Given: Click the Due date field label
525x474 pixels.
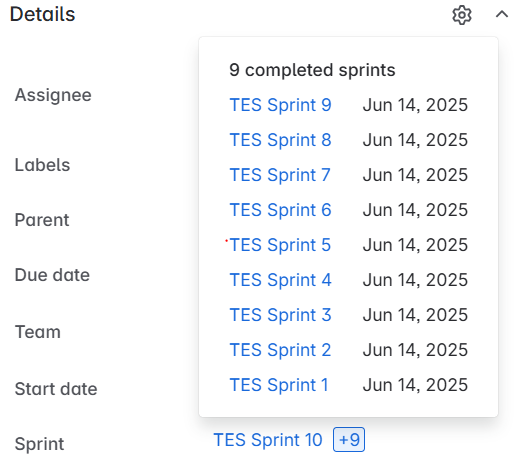Looking at the screenshot, I should 52,275.
